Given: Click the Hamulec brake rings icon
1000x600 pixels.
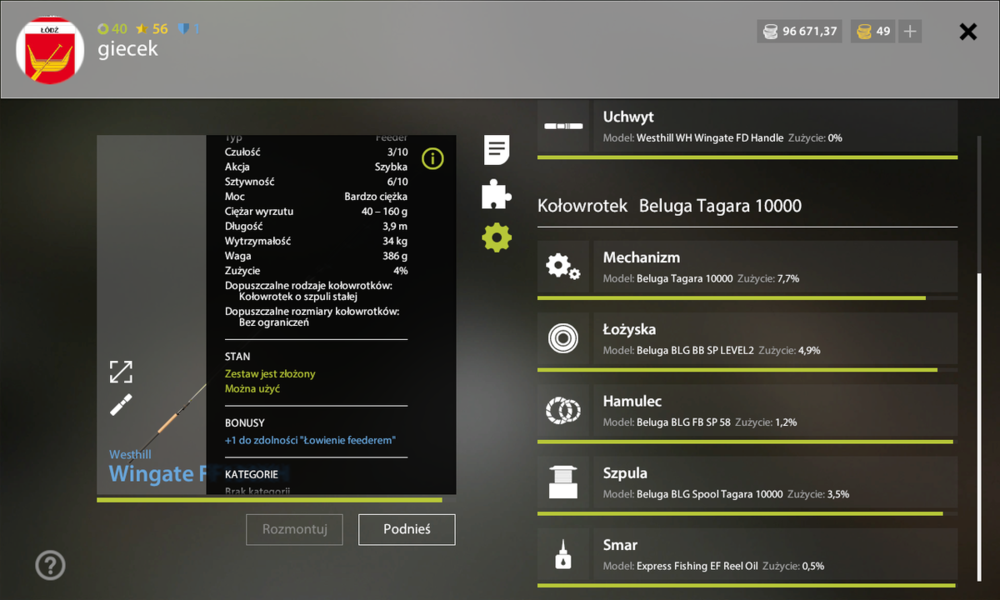Looking at the screenshot, I should click(x=563, y=411).
